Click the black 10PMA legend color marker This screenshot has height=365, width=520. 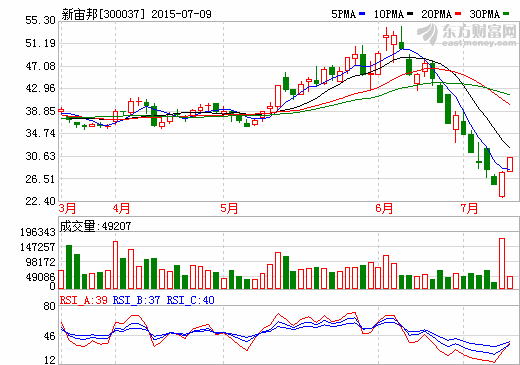click(x=410, y=14)
